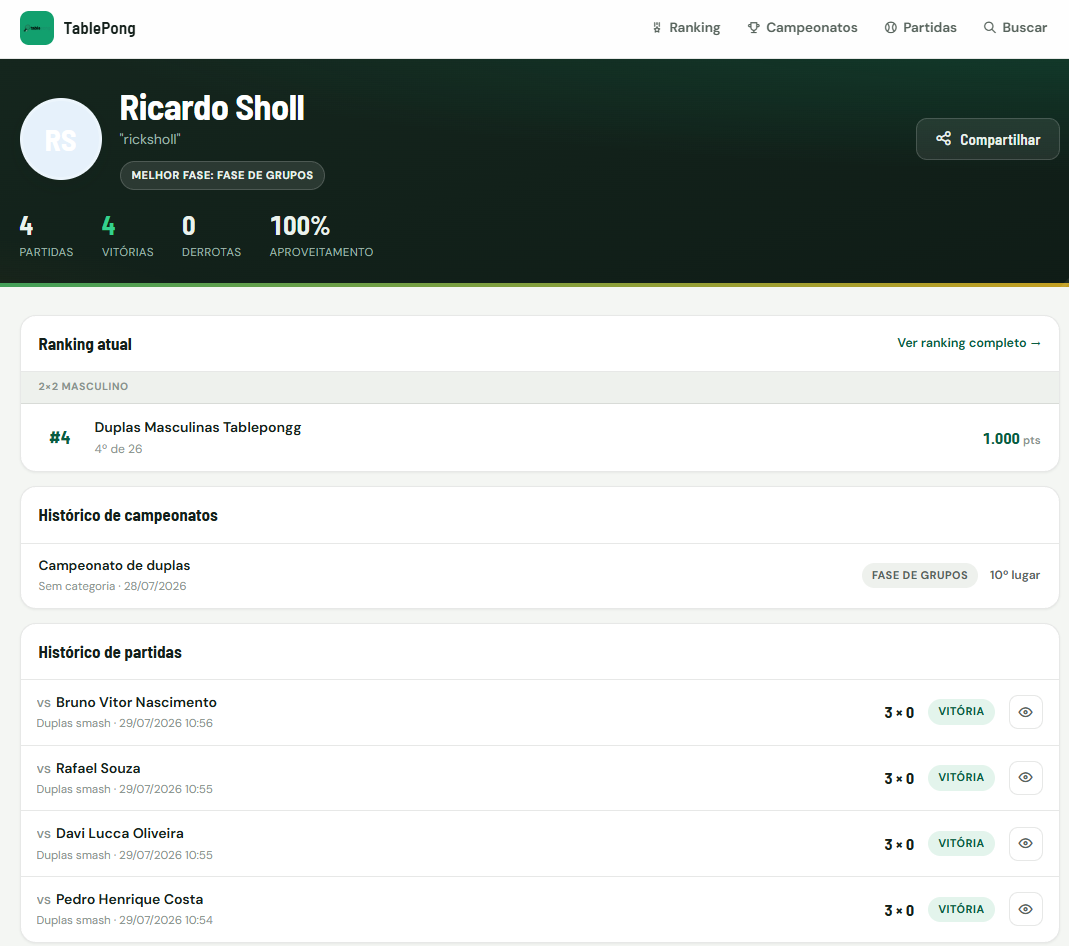The height and width of the screenshot is (946, 1069).
Task: Click the Vitória badge for Rafael Souza
Action: pos(961,778)
